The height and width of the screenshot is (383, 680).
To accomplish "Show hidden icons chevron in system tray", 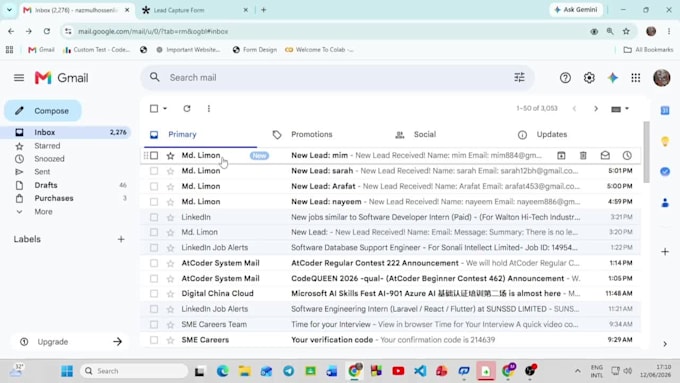I will pyautogui.click(x=577, y=371).
